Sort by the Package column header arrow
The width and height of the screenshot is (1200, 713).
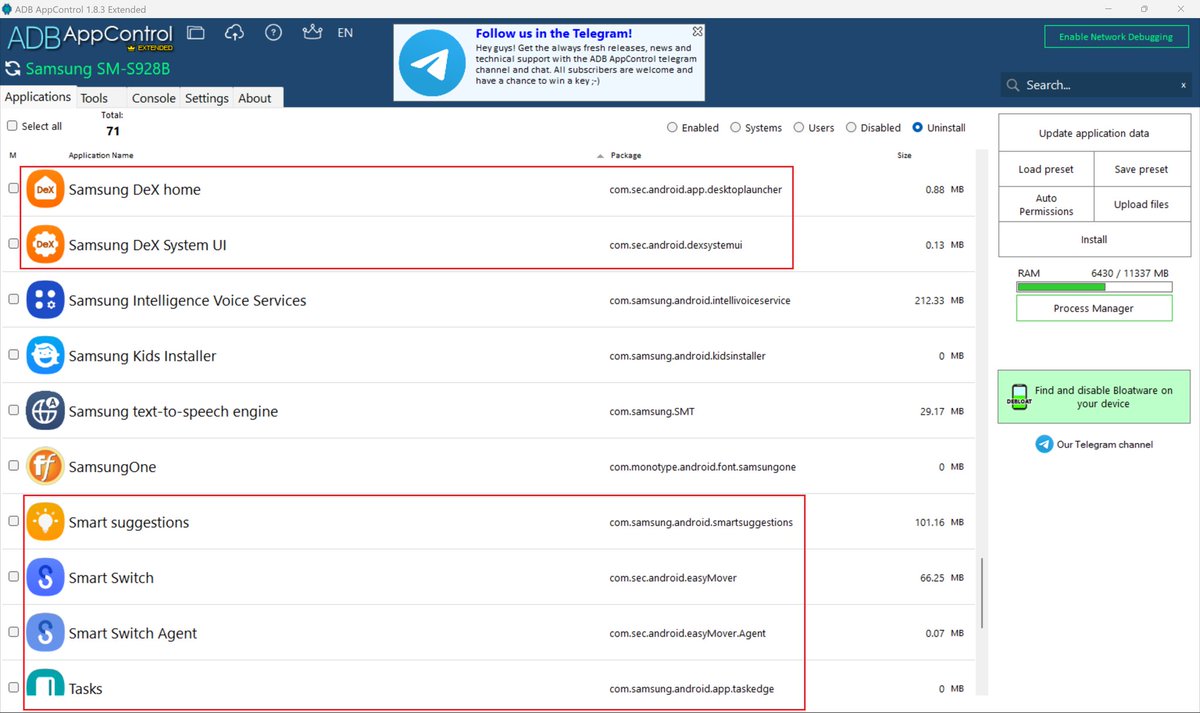[600, 156]
